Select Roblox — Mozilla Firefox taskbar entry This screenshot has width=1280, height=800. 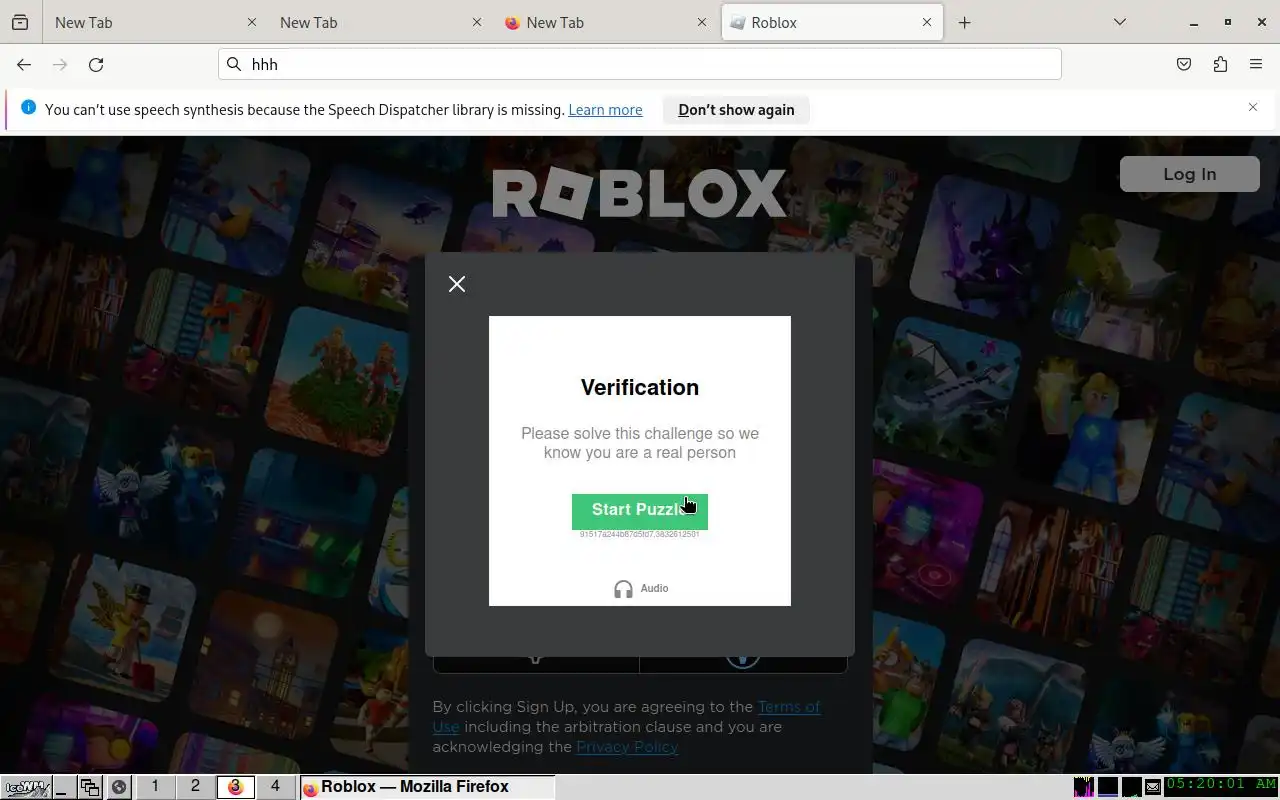(x=427, y=787)
